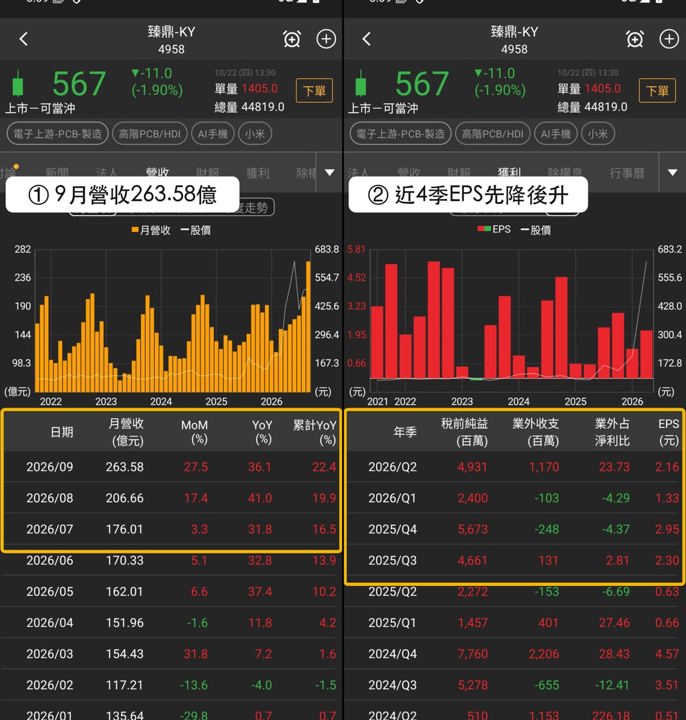The width and height of the screenshot is (686, 720).
Task: Open the 電子上游-PCB-製造 tag in right panel
Action: [x=400, y=134]
